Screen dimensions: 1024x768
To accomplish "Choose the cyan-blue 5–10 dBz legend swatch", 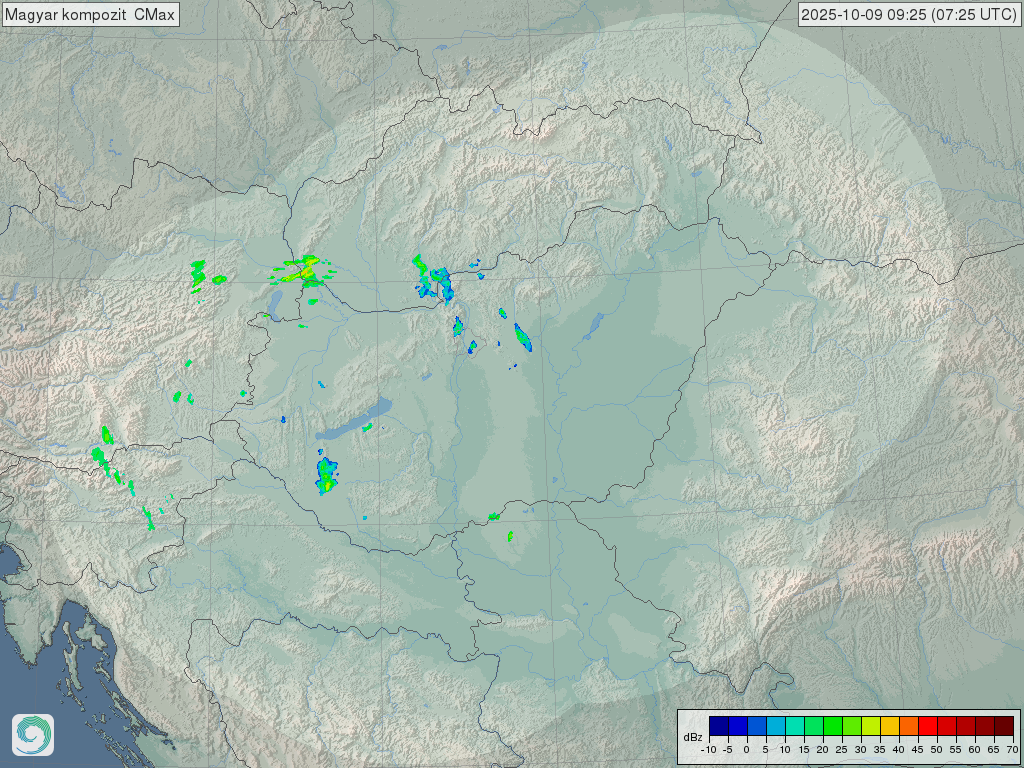I will pyautogui.click(x=776, y=726).
